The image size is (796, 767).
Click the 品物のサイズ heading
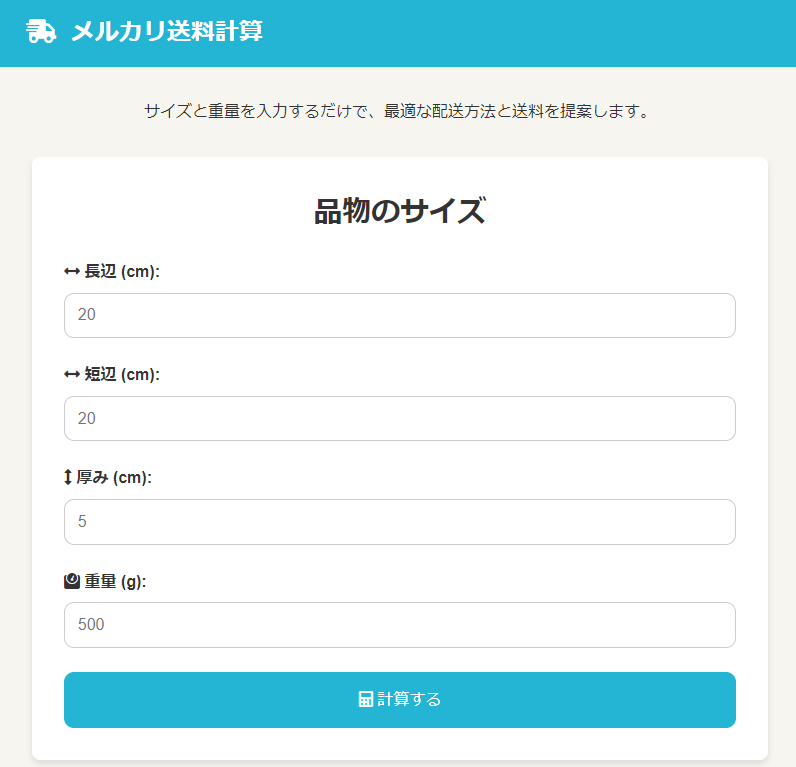[x=400, y=211]
